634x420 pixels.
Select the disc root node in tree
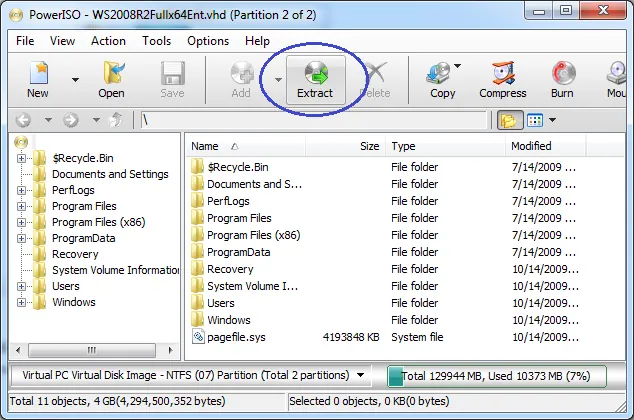tap(21, 142)
